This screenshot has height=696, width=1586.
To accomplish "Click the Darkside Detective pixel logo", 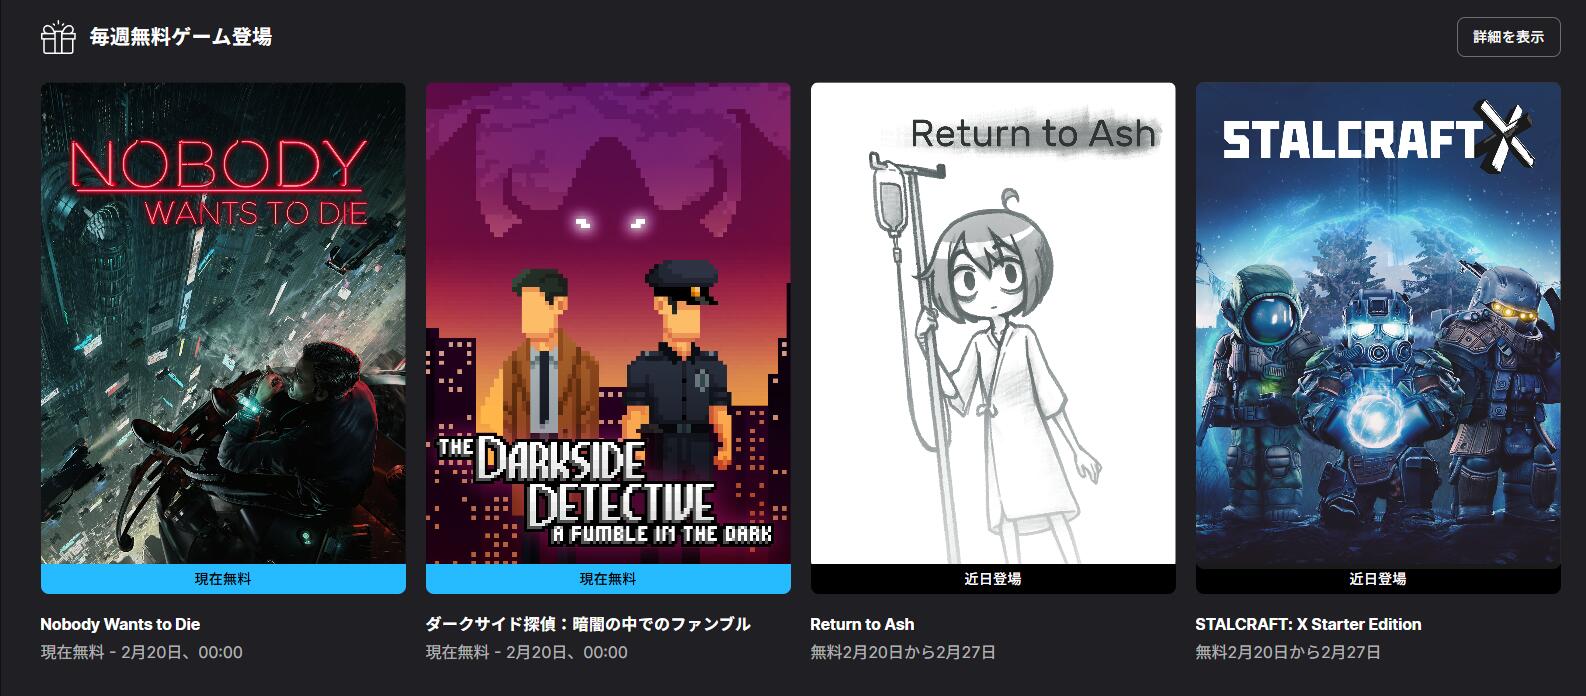I will pyautogui.click(x=606, y=490).
